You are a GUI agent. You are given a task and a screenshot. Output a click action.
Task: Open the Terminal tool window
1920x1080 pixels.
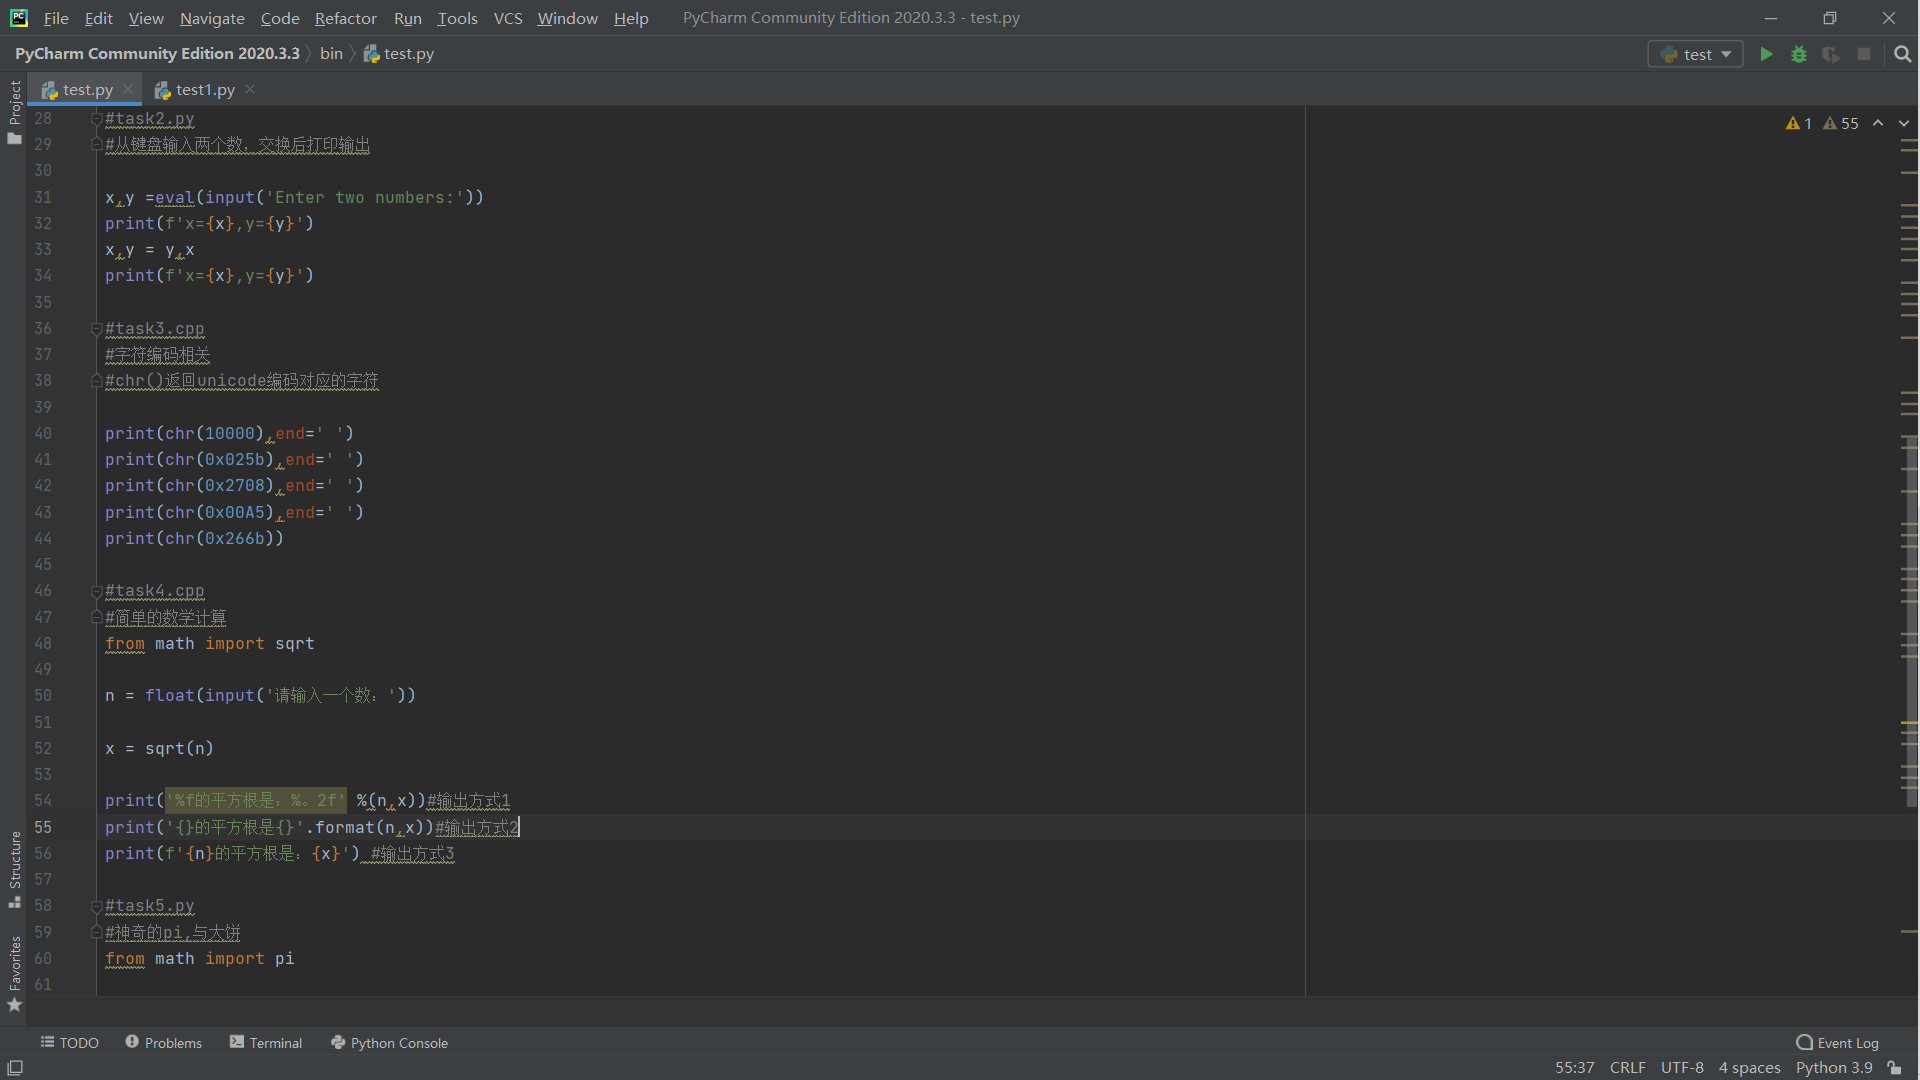(266, 1043)
